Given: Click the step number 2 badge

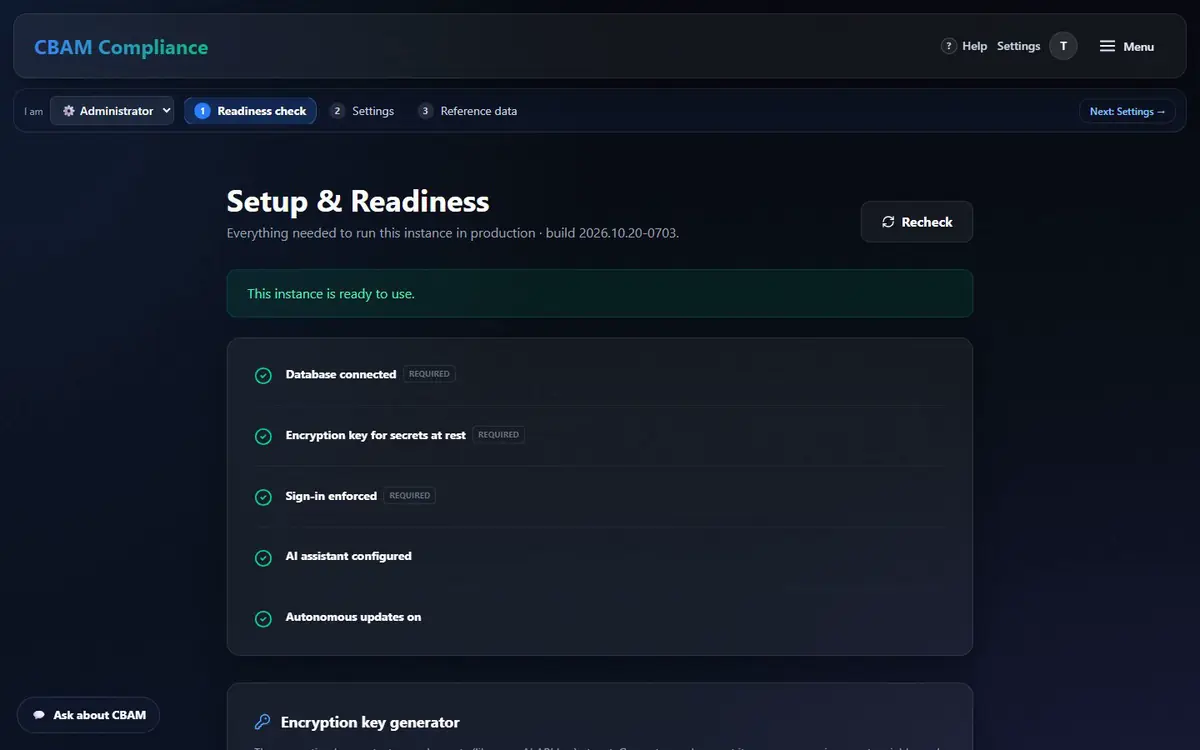Looking at the screenshot, I should pos(337,111).
